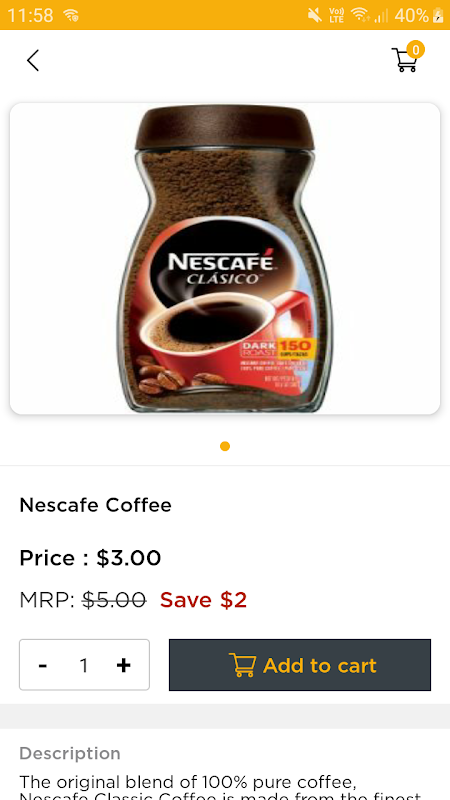Decrease quantity with the minus button
450x800 pixels.
[x=43, y=665]
